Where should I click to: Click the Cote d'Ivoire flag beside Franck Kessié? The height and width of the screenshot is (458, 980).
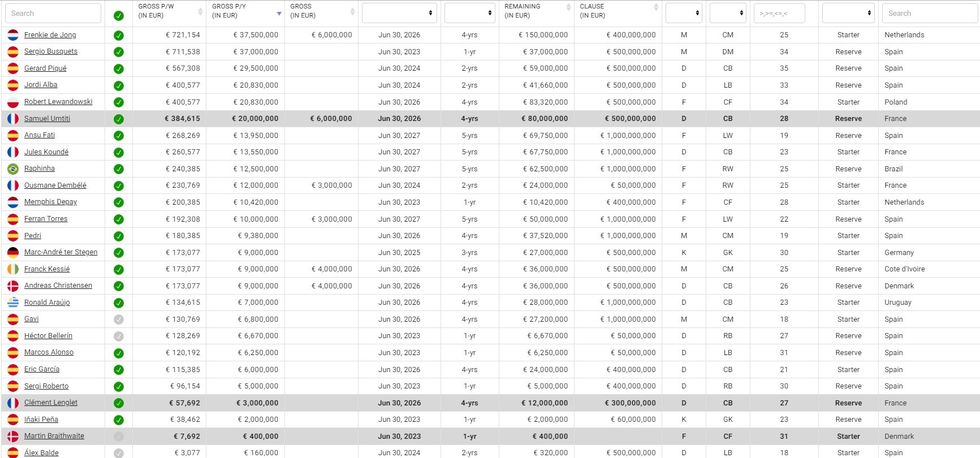click(x=13, y=269)
